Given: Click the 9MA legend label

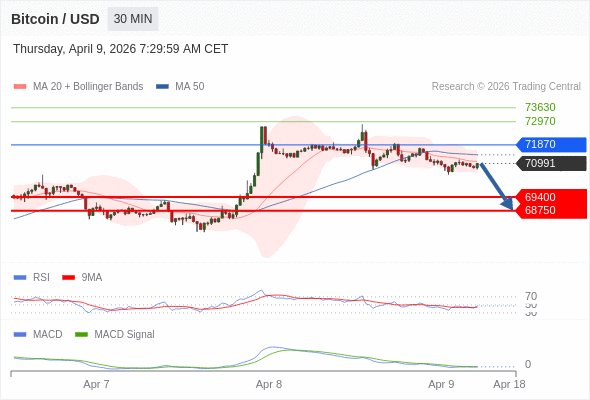Looking at the screenshot, I should tap(92, 278).
